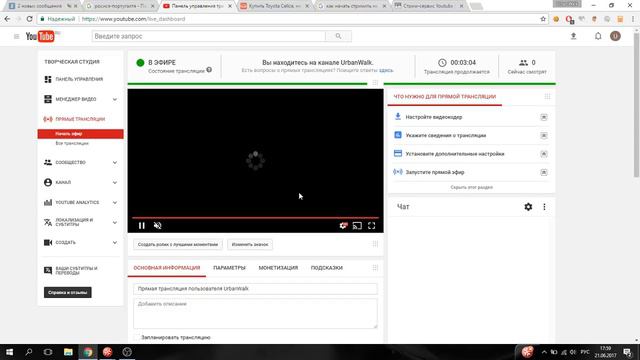Click drag handle beside the tabs row
This screenshot has height=360, width=640.
pos(375,268)
